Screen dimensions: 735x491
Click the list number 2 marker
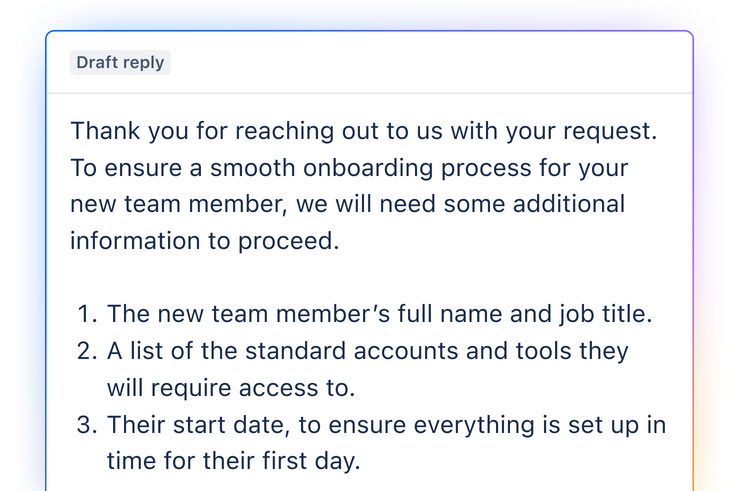(x=87, y=351)
